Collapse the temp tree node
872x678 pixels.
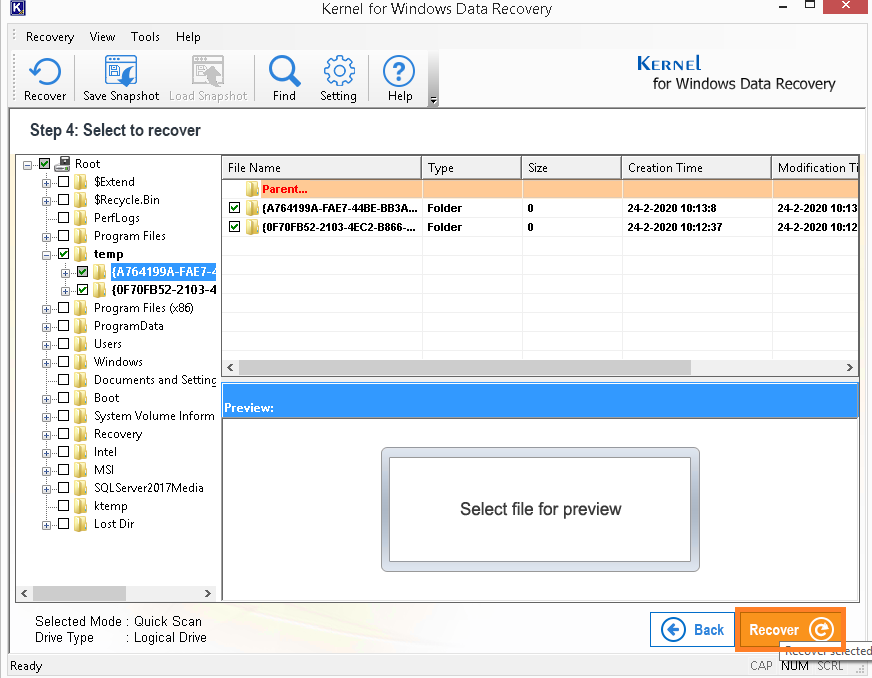[46, 255]
